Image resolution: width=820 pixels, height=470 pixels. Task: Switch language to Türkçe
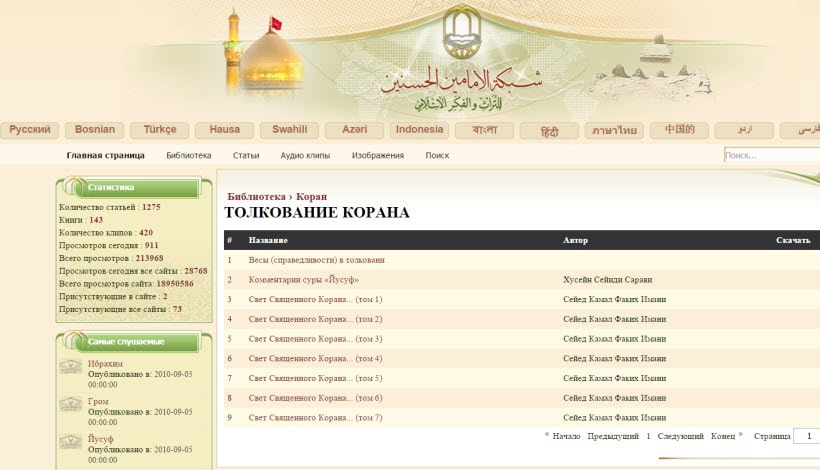pos(160,130)
